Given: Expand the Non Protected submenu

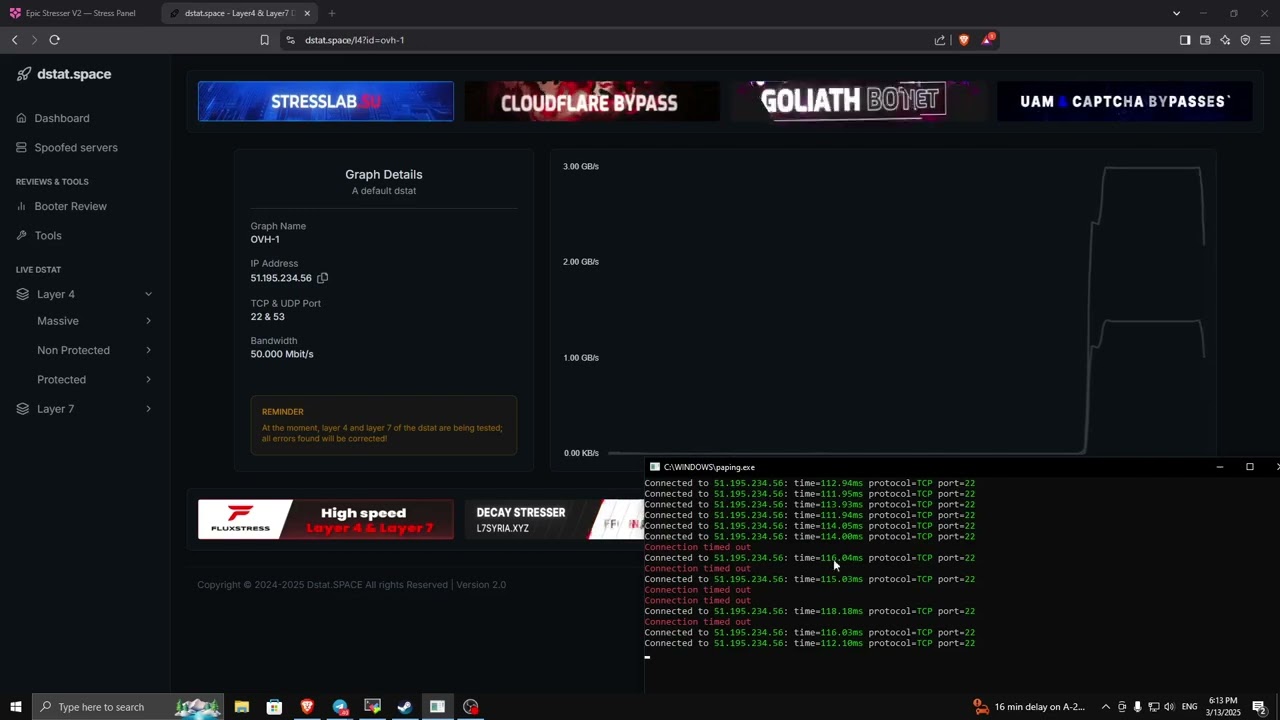Looking at the screenshot, I should tap(148, 350).
